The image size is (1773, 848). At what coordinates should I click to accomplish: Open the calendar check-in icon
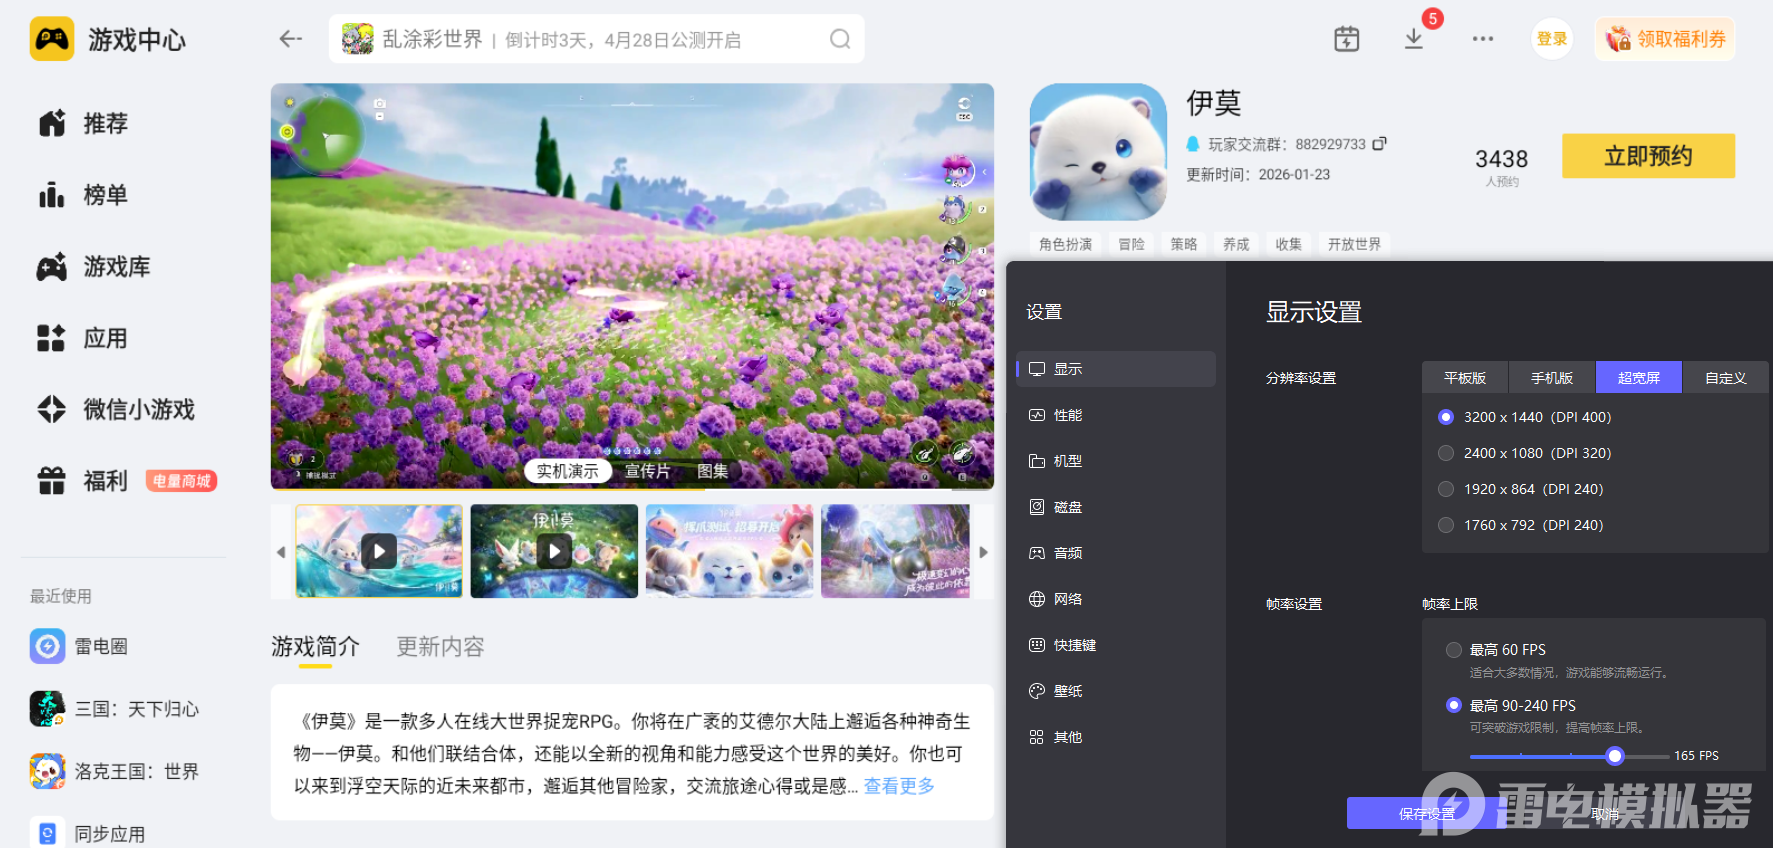coord(1346,39)
